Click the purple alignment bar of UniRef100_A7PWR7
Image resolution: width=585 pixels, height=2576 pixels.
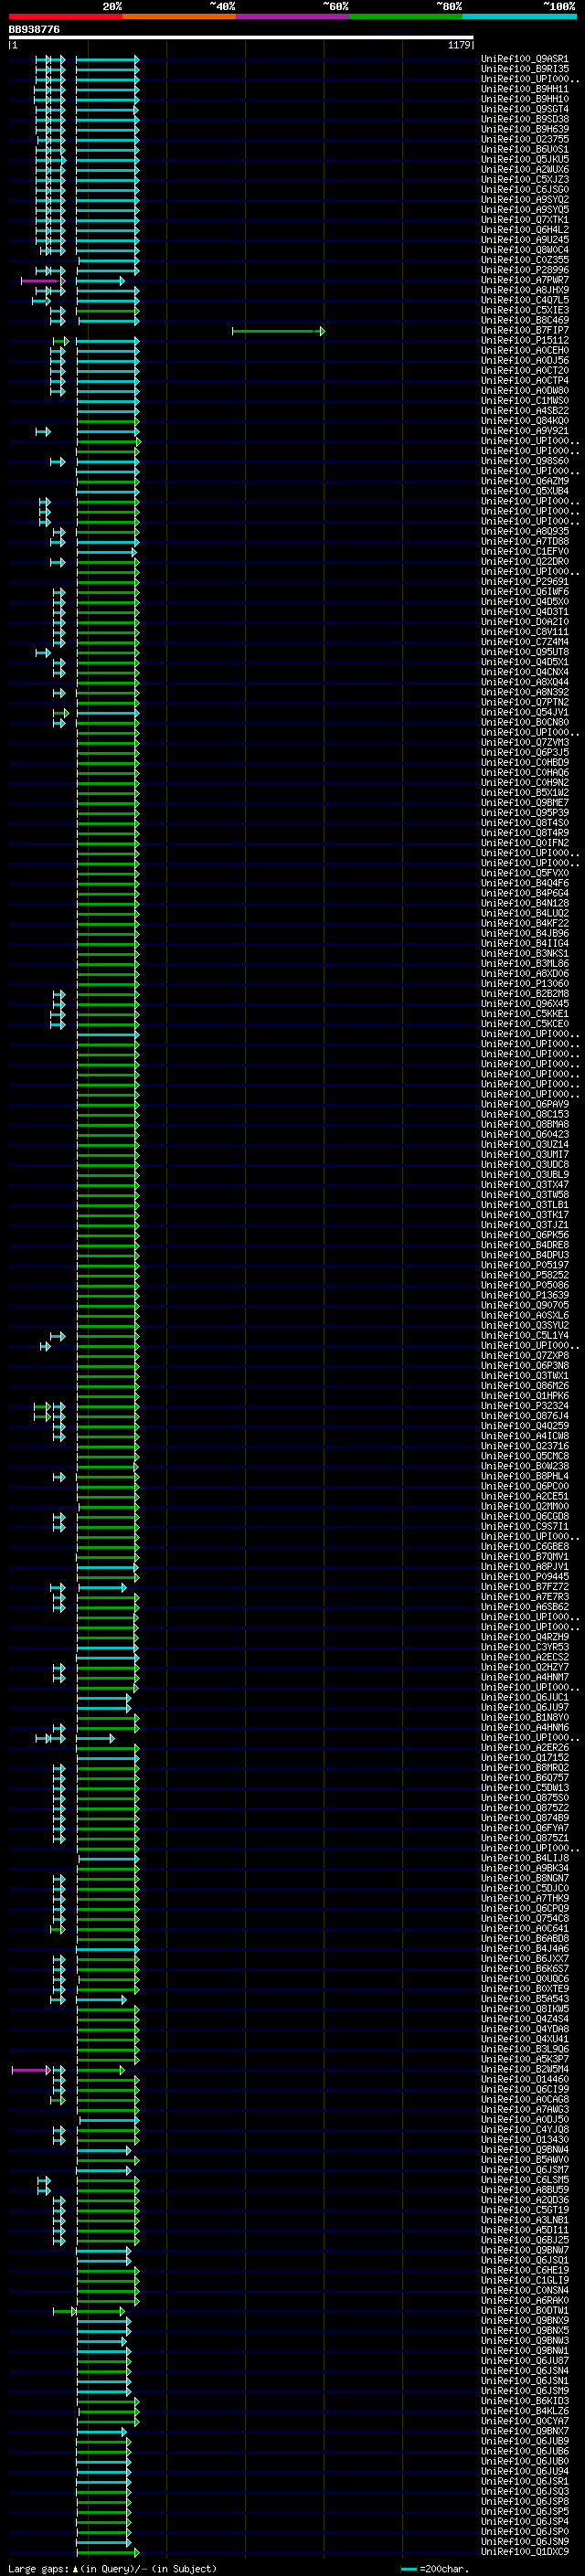[x=42, y=281]
